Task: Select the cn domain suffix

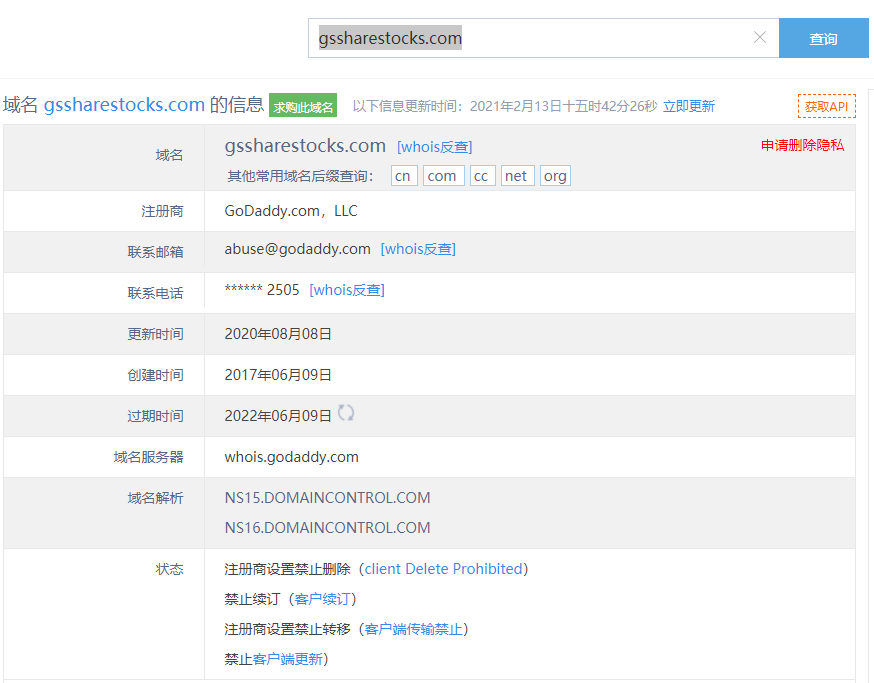Action: point(403,176)
